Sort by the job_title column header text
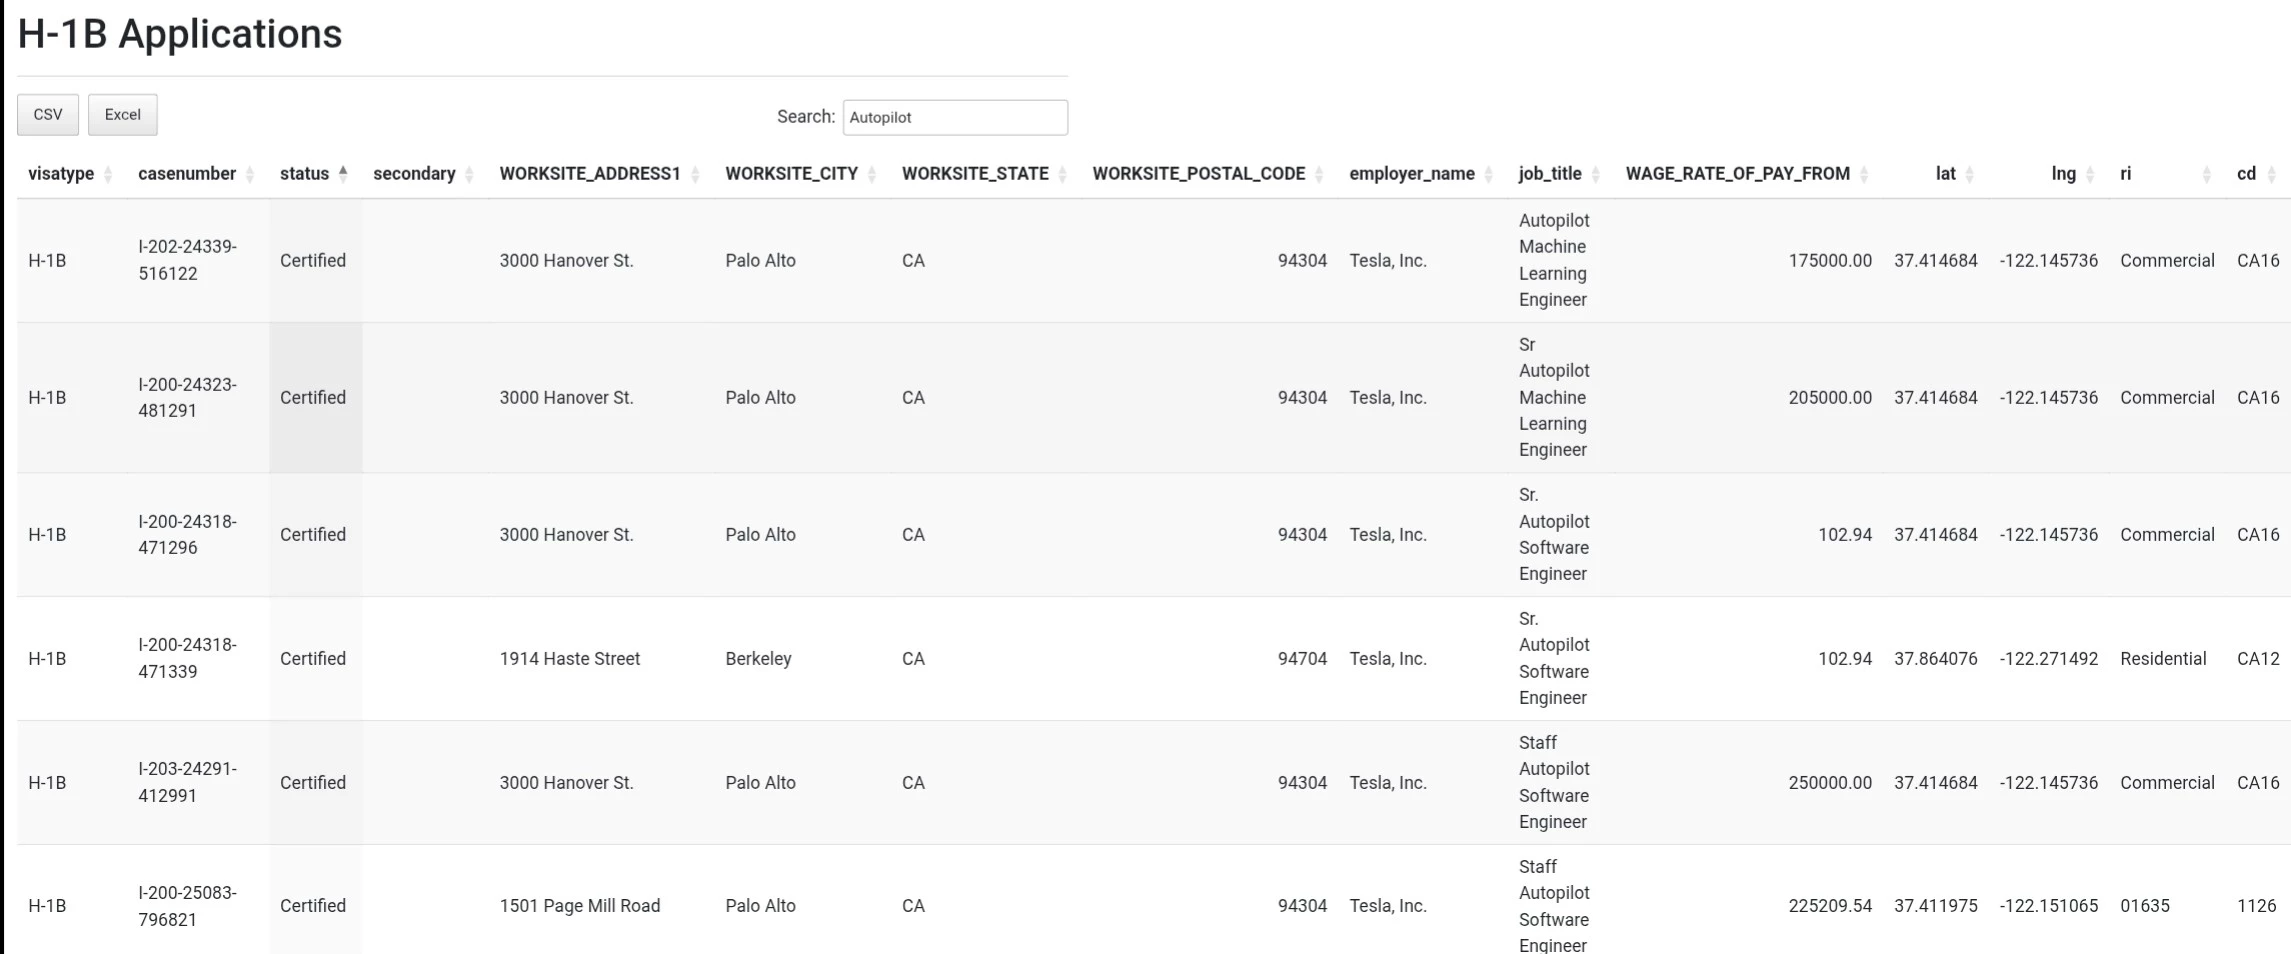Viewport: 2291px width, 954px height. (x=1550, y=174)
